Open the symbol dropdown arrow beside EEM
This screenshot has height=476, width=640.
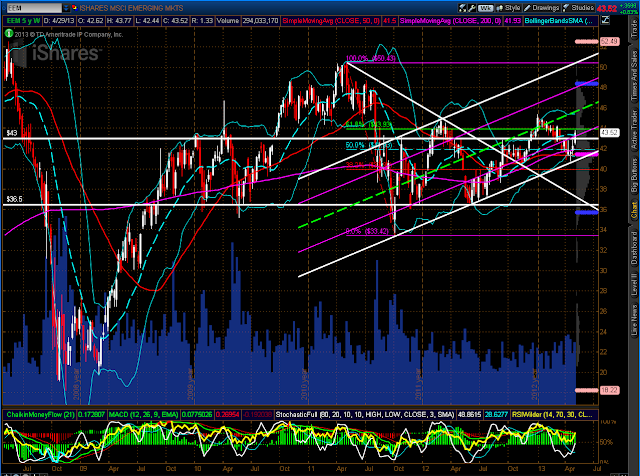tap(66, 8)
